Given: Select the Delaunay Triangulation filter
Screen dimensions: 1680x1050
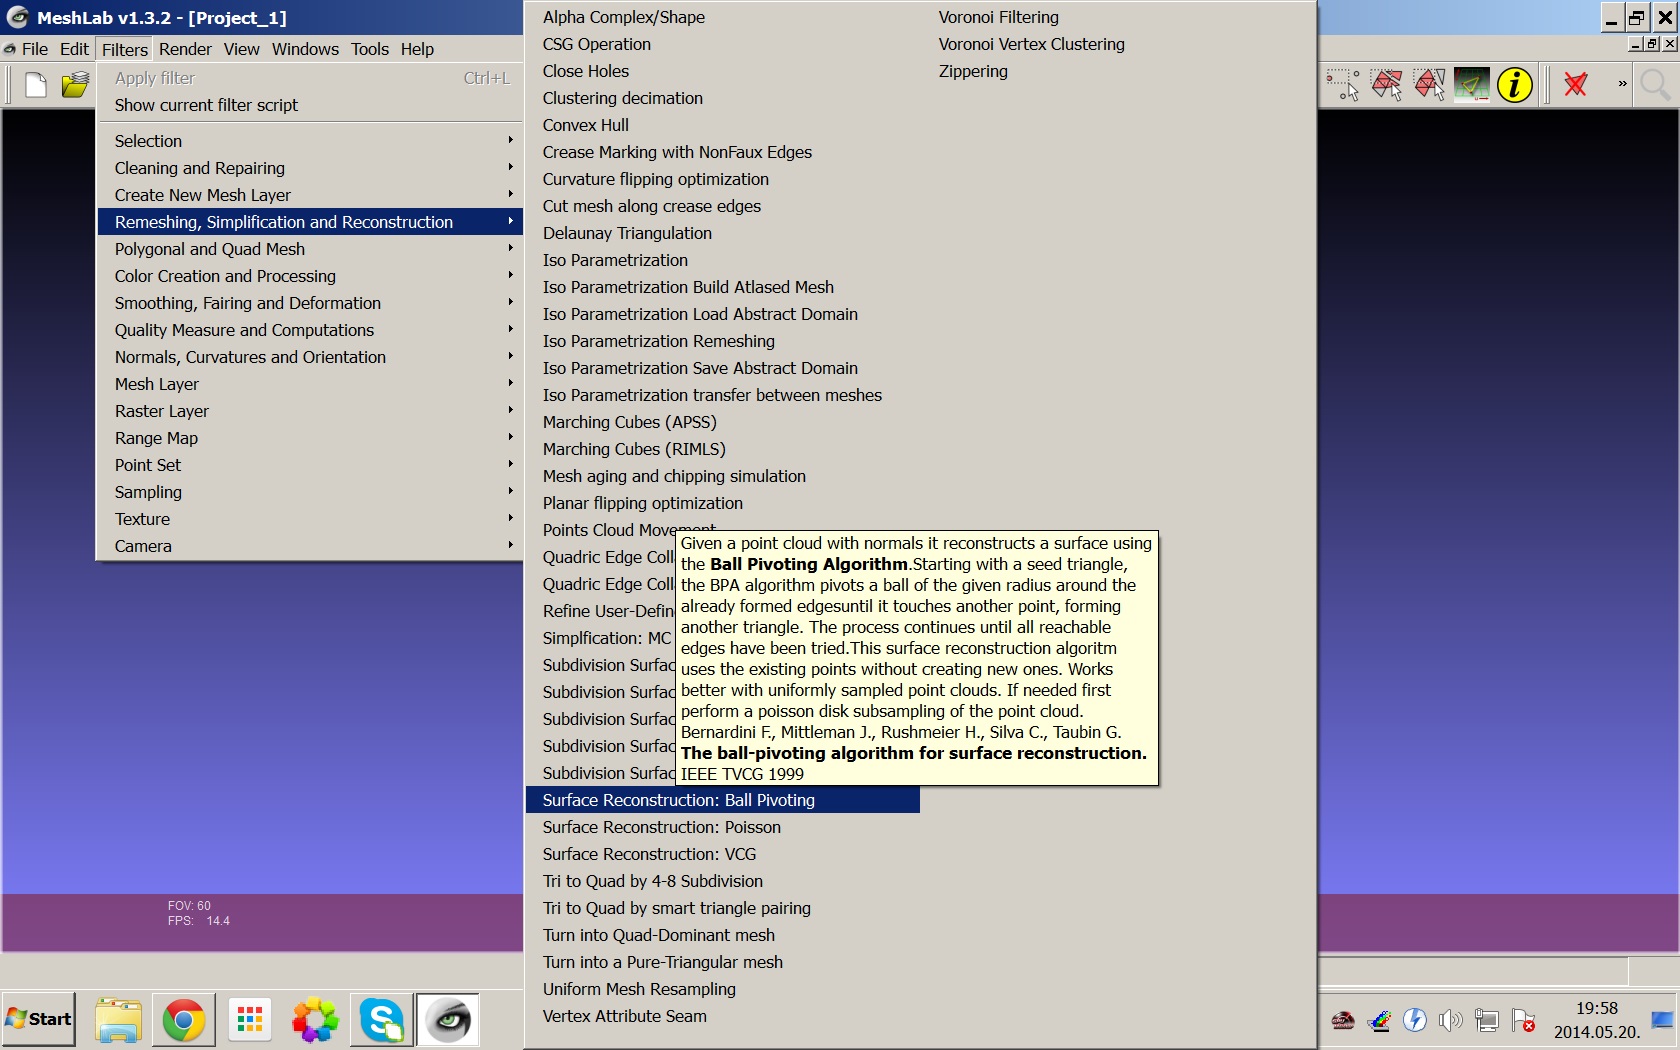Looking at the screenshot, I should tap(722, 233).
